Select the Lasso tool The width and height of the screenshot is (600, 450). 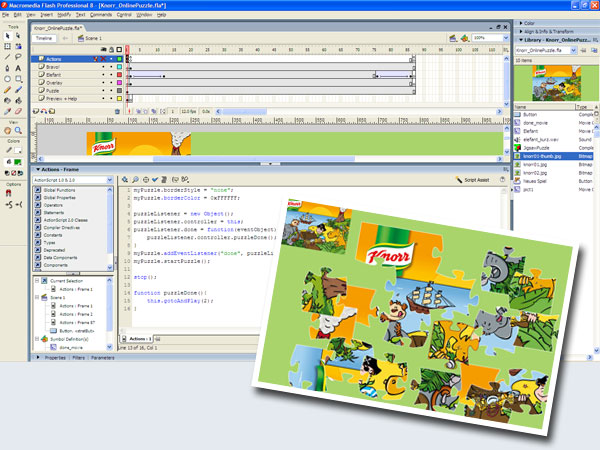click(18, 57)
